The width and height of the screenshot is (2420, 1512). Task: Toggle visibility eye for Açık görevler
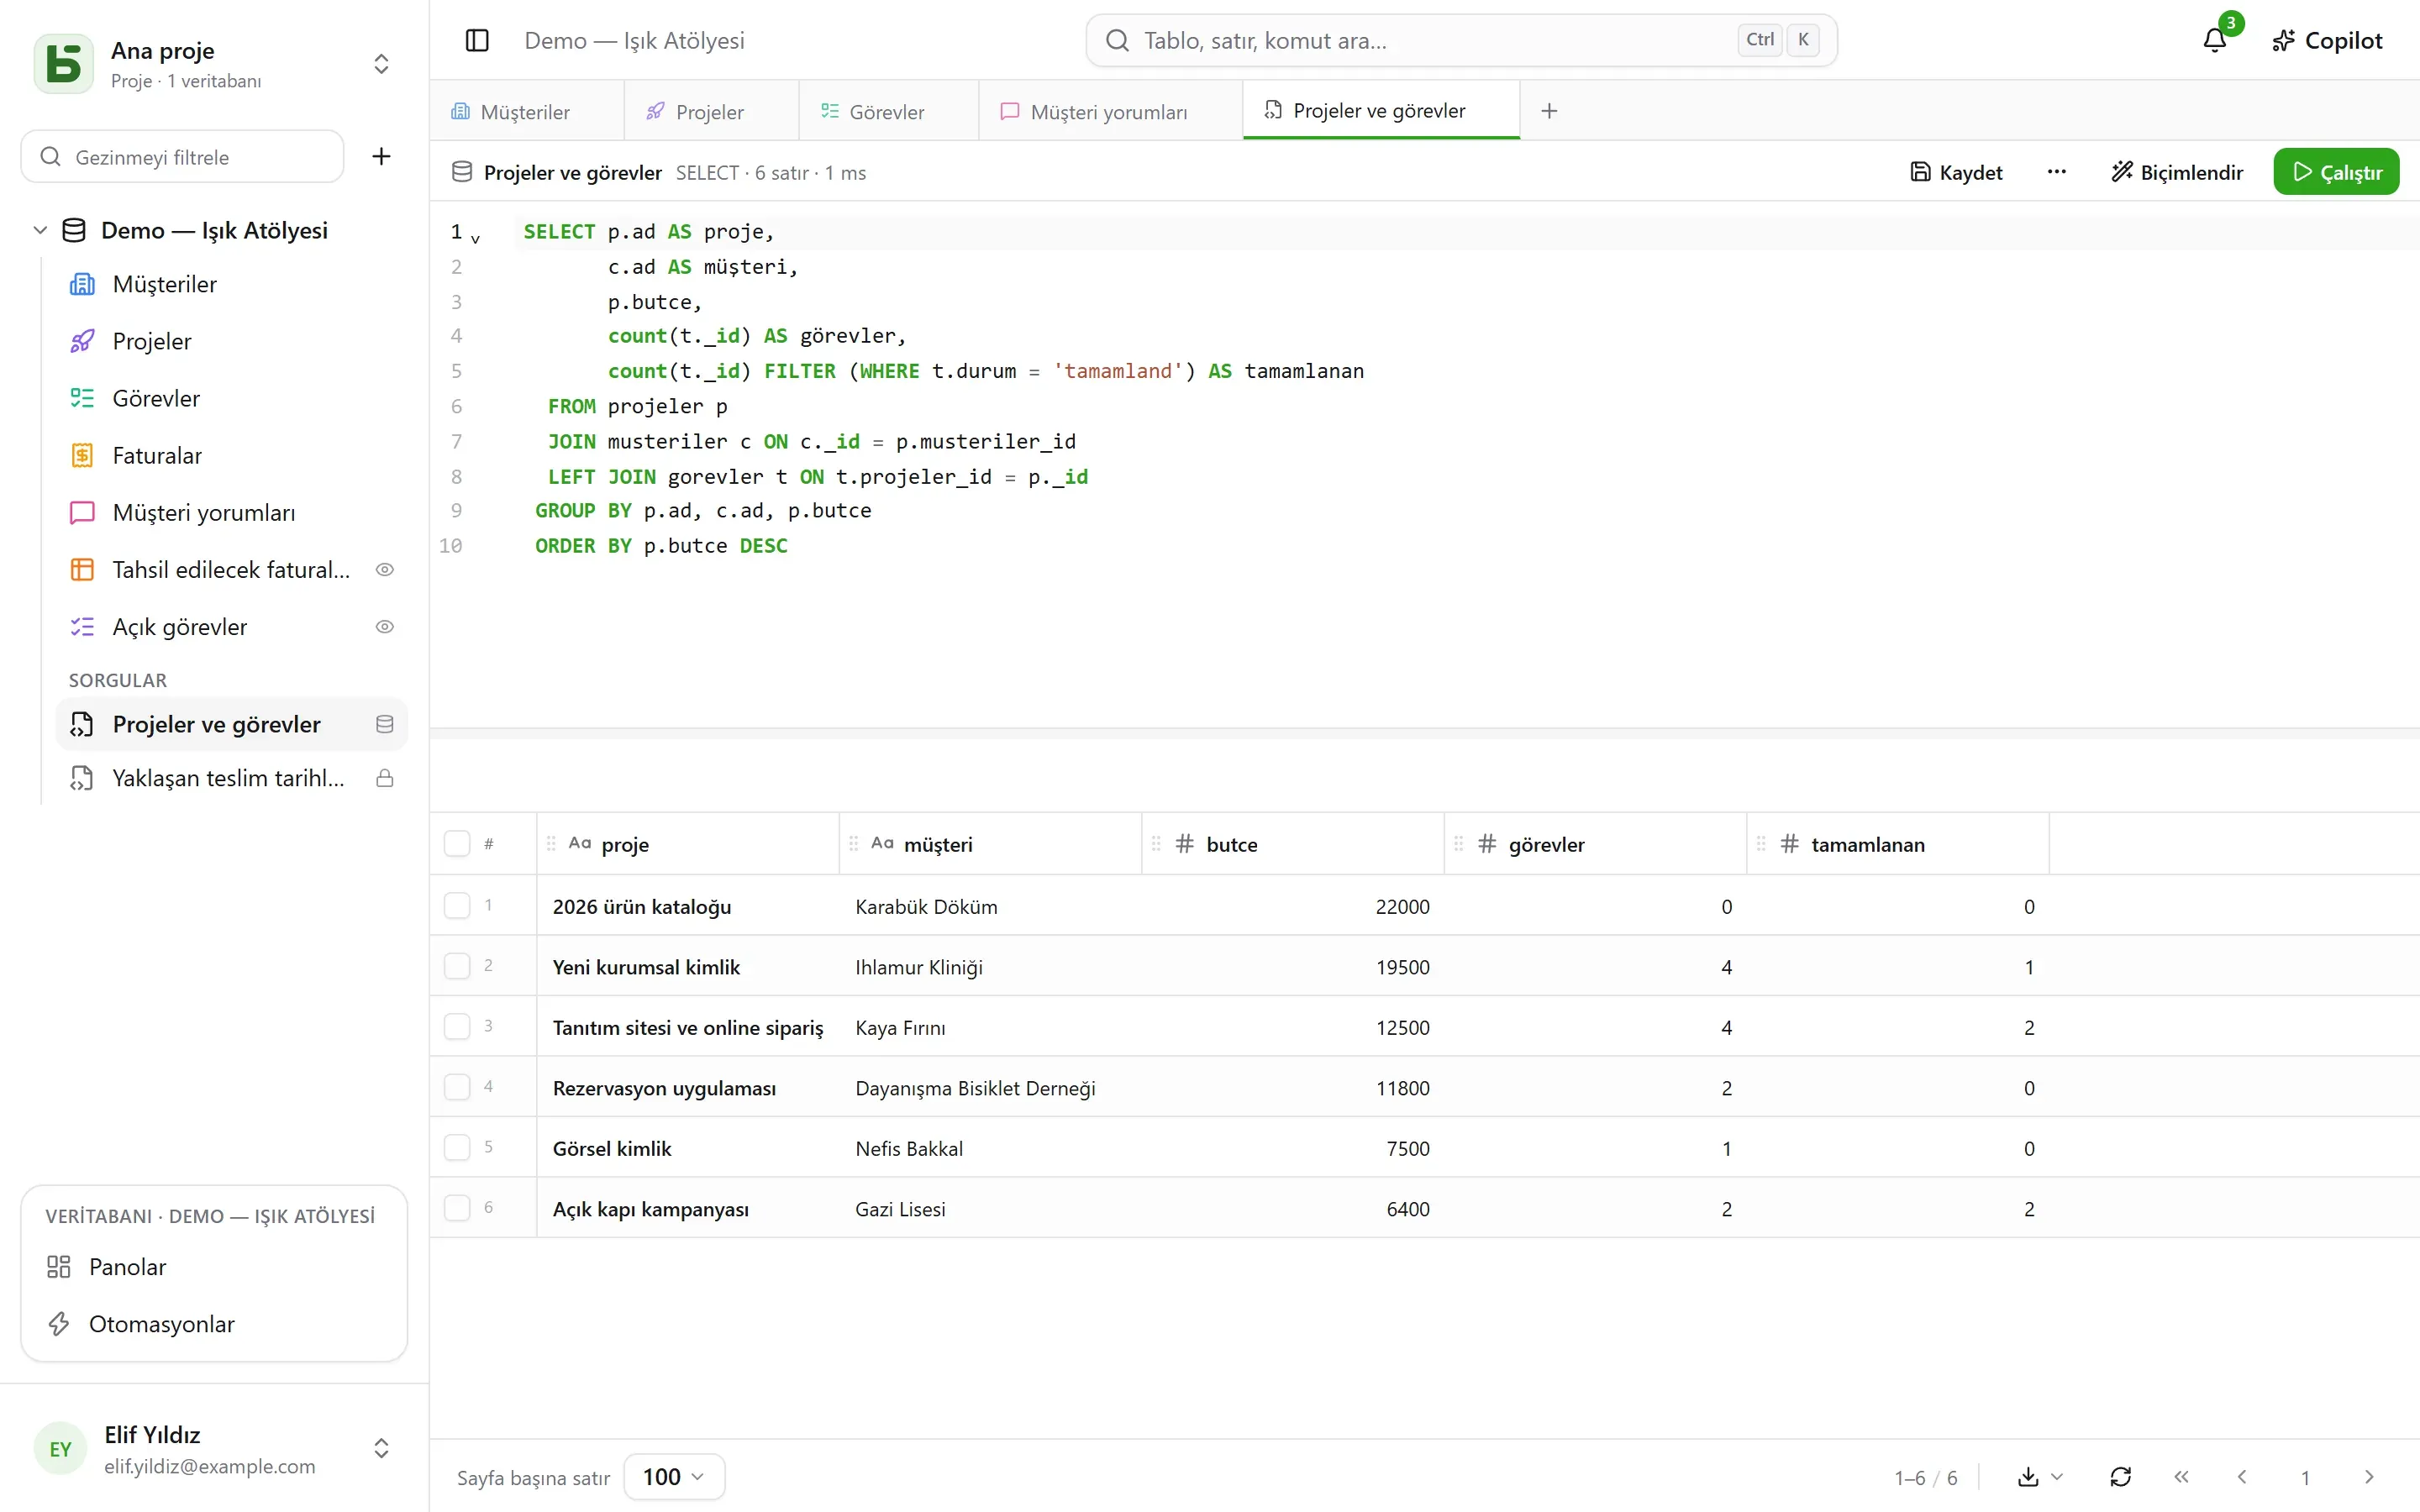point(384,626)
